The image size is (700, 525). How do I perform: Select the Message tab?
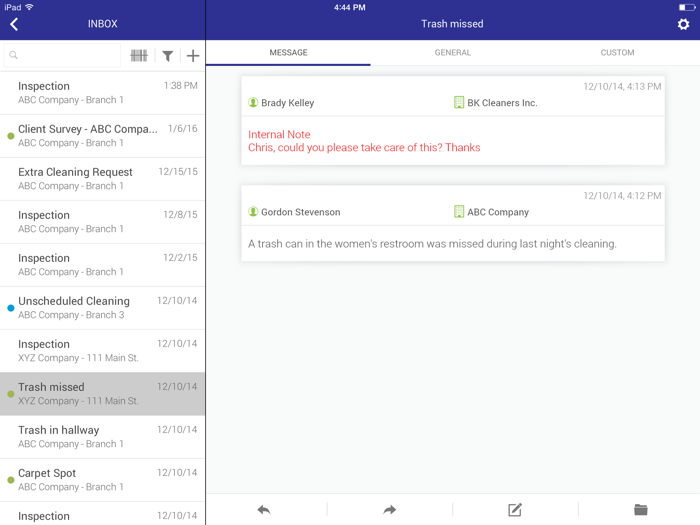(x=288, y=53)
